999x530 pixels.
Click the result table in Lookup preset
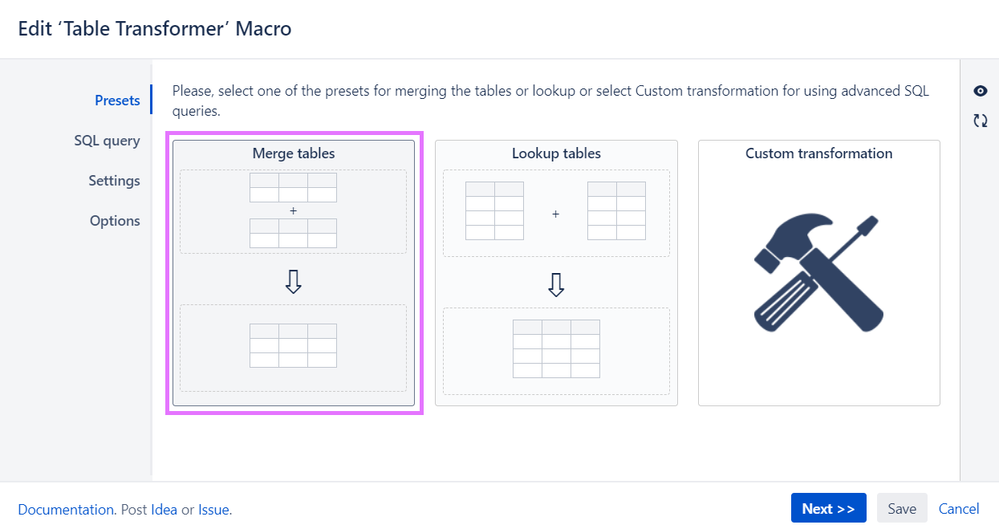point(556,348)
